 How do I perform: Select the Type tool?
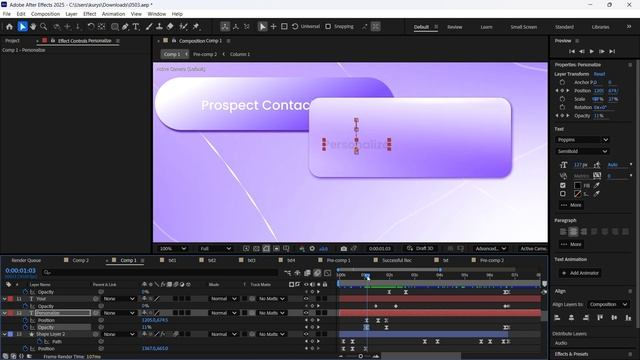coord(136,27)
